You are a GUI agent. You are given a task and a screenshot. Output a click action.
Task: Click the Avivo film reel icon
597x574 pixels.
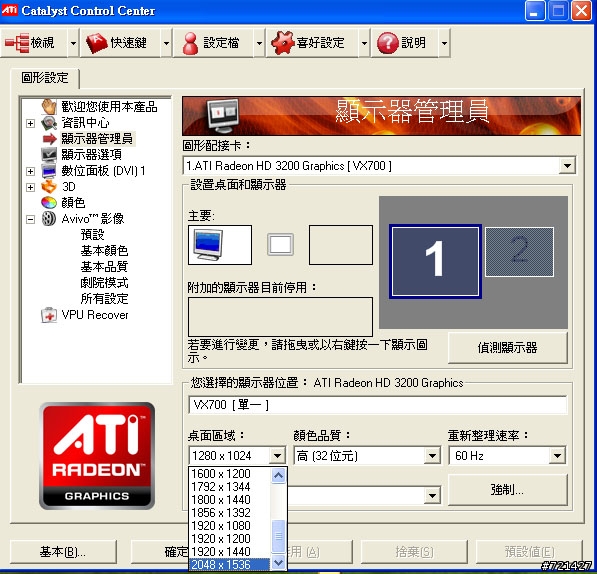[49, 218]
